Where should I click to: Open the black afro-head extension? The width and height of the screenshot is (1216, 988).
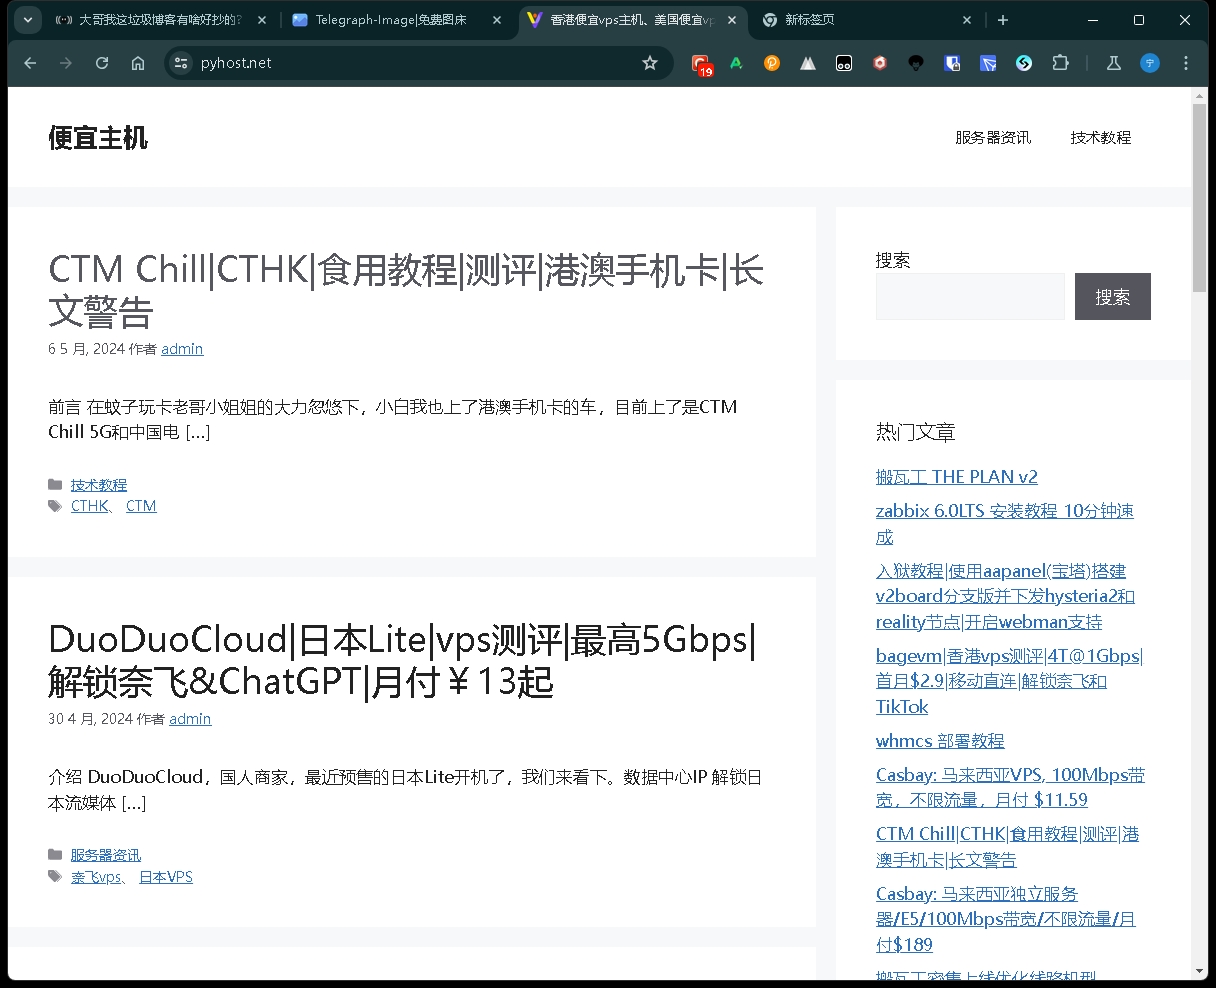pyautogui.click(x=916, y=63)
